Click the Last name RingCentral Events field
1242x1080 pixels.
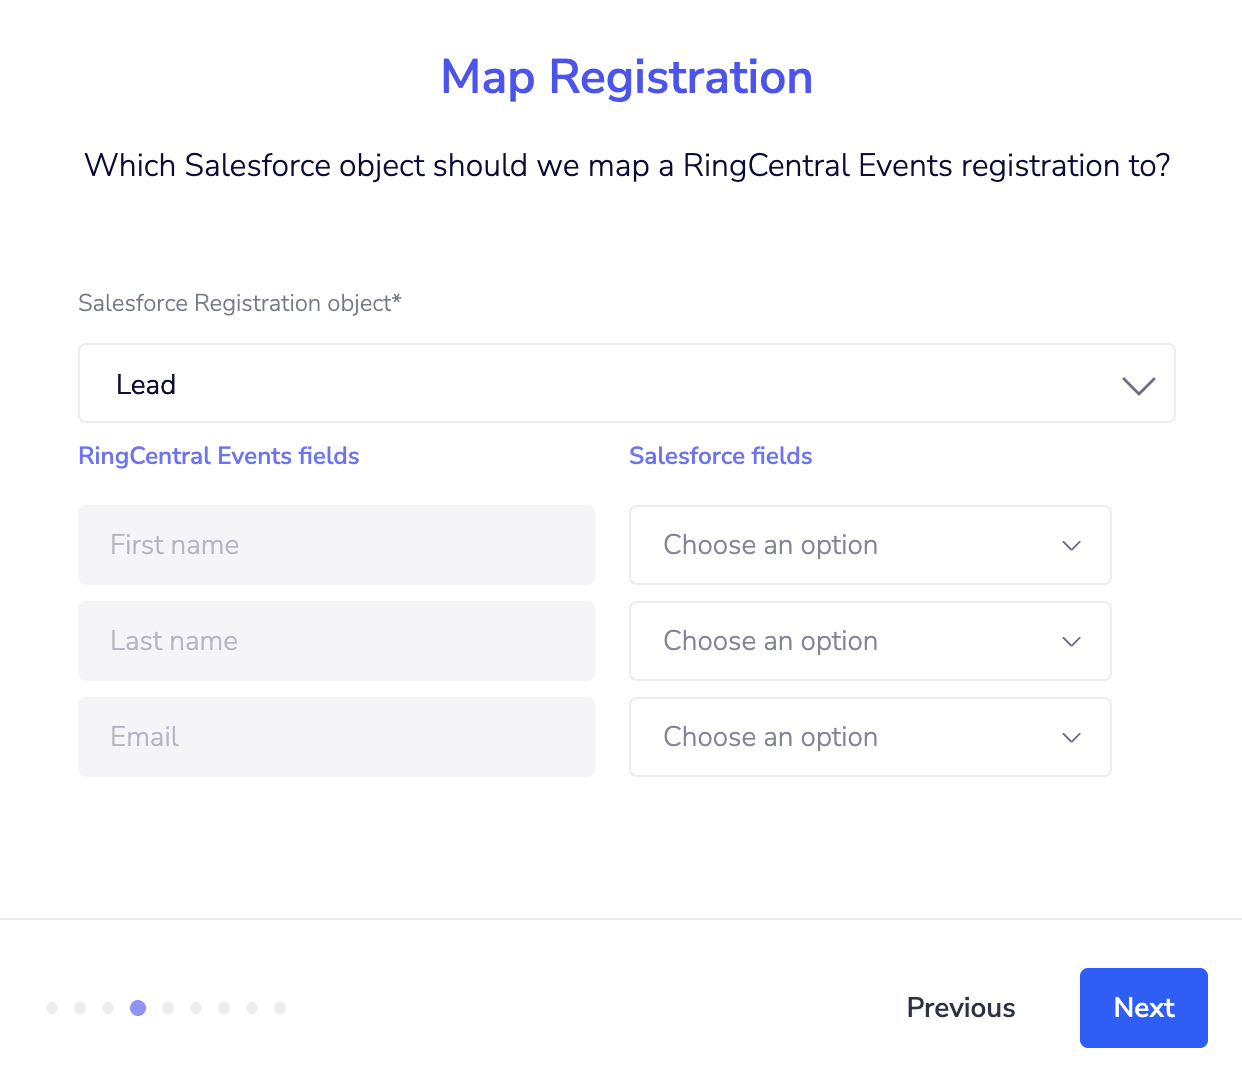336,641
